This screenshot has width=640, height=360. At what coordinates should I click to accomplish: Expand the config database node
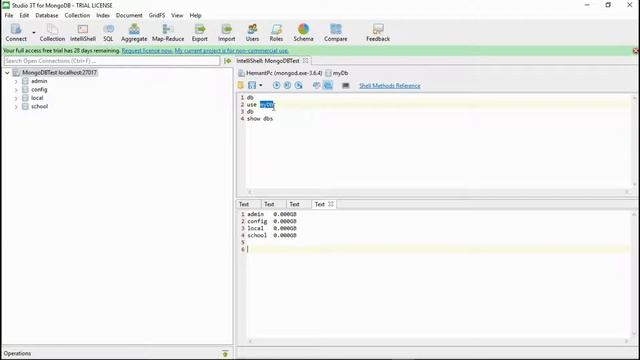(16, 90)
